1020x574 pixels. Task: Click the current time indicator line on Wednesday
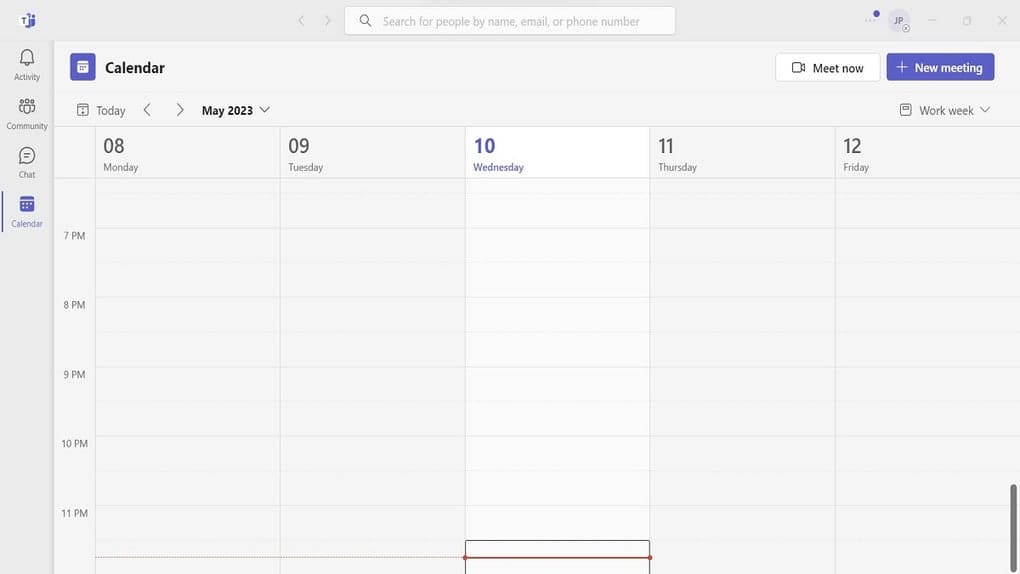(x=557, y=557)
